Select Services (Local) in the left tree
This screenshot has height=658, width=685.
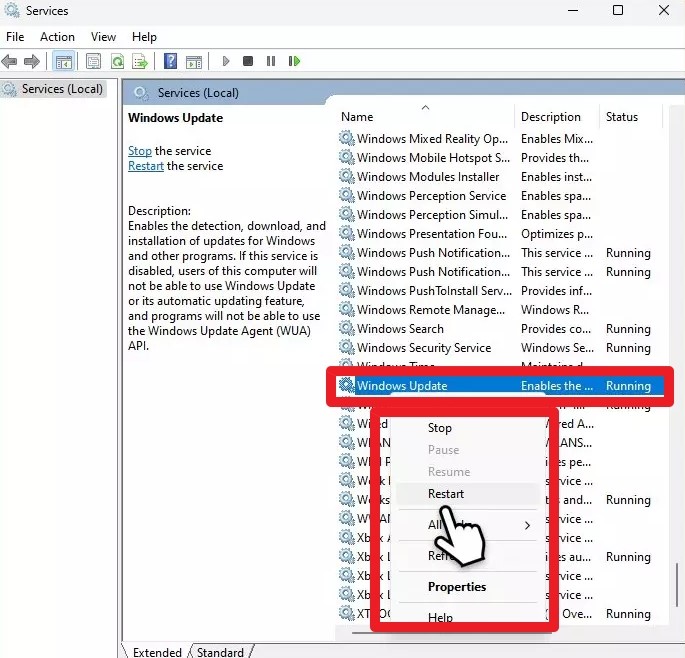pos(53,89)
